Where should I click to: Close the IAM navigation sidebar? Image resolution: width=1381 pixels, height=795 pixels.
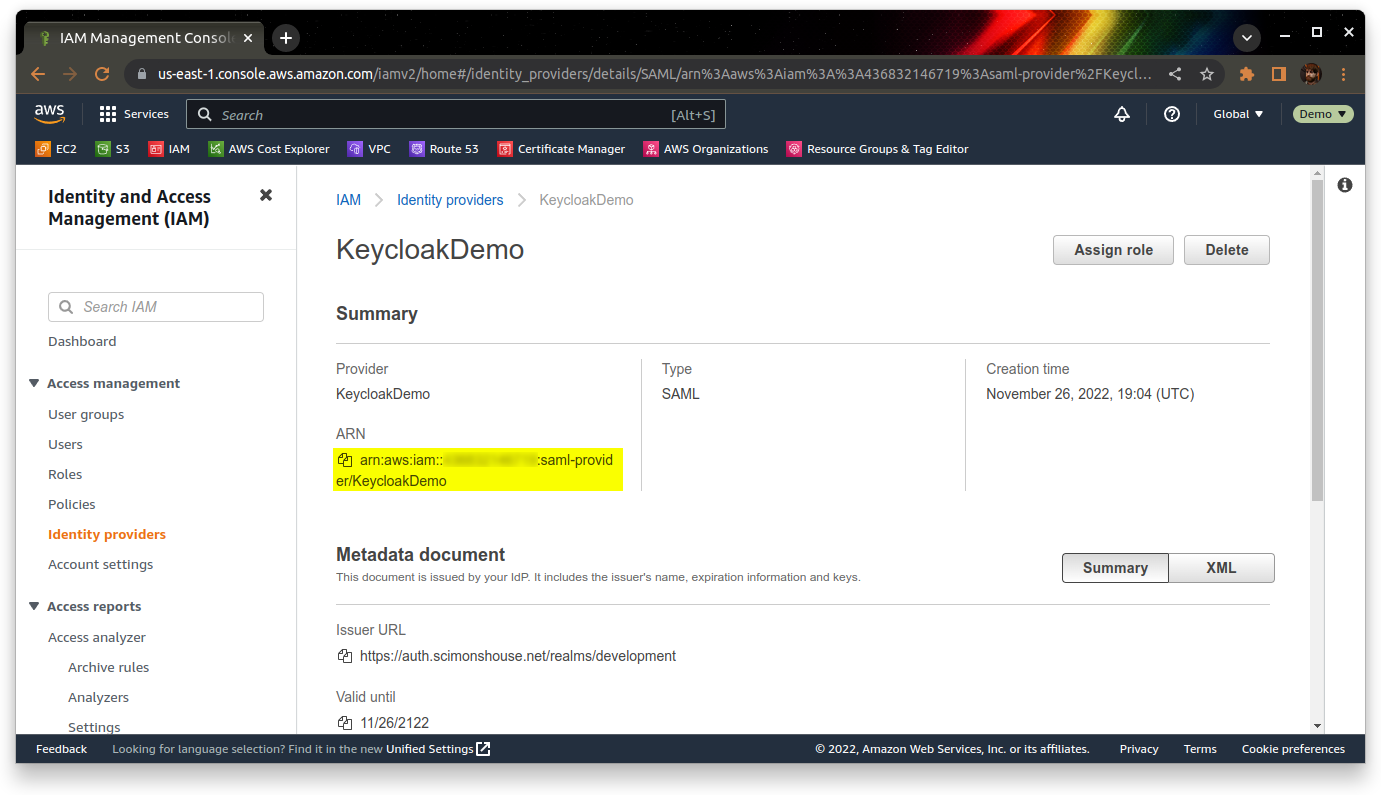click(x=266, y=195)
